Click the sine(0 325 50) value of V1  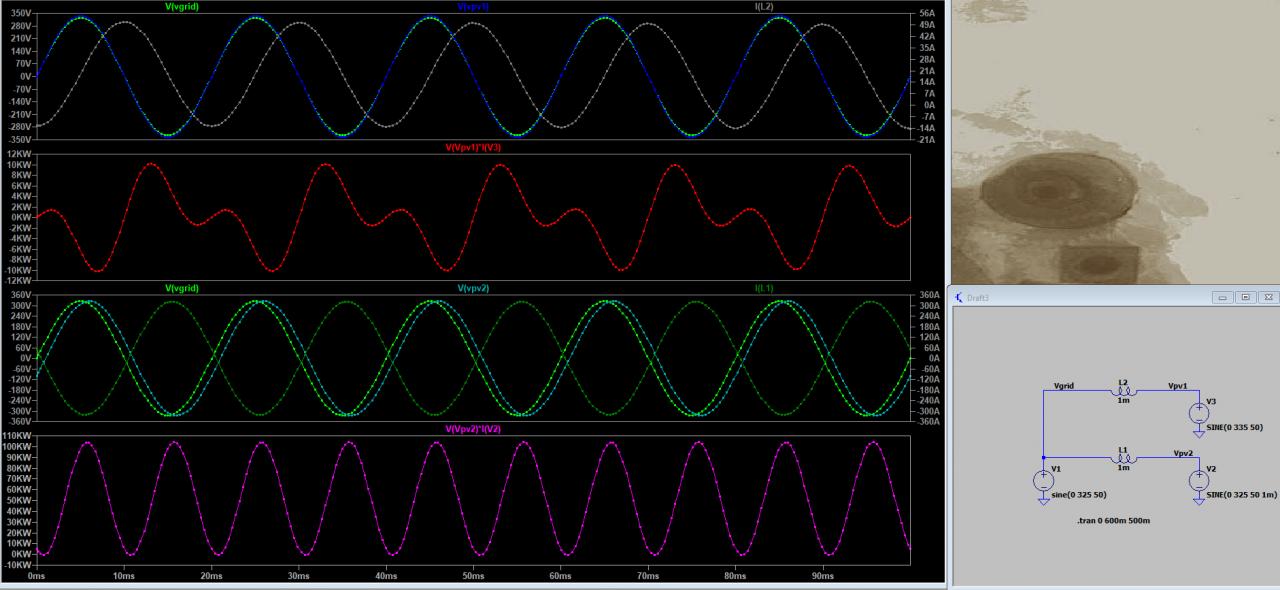point(1080,495)
